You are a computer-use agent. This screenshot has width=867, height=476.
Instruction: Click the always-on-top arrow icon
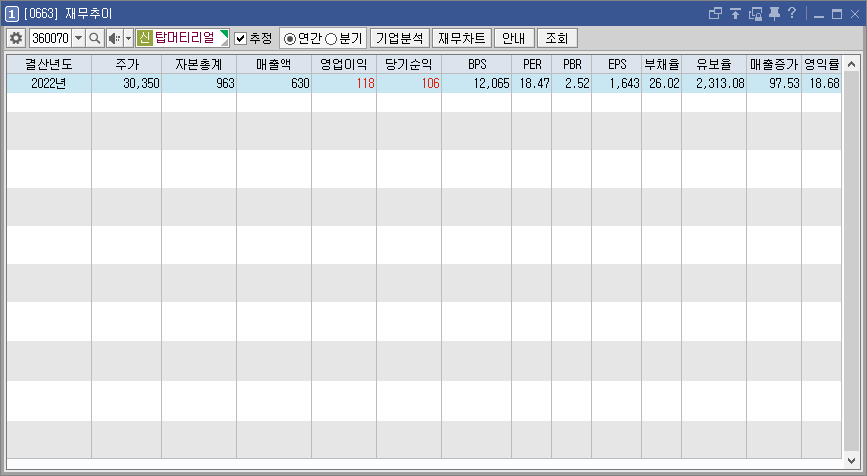(x=735, y=13)
